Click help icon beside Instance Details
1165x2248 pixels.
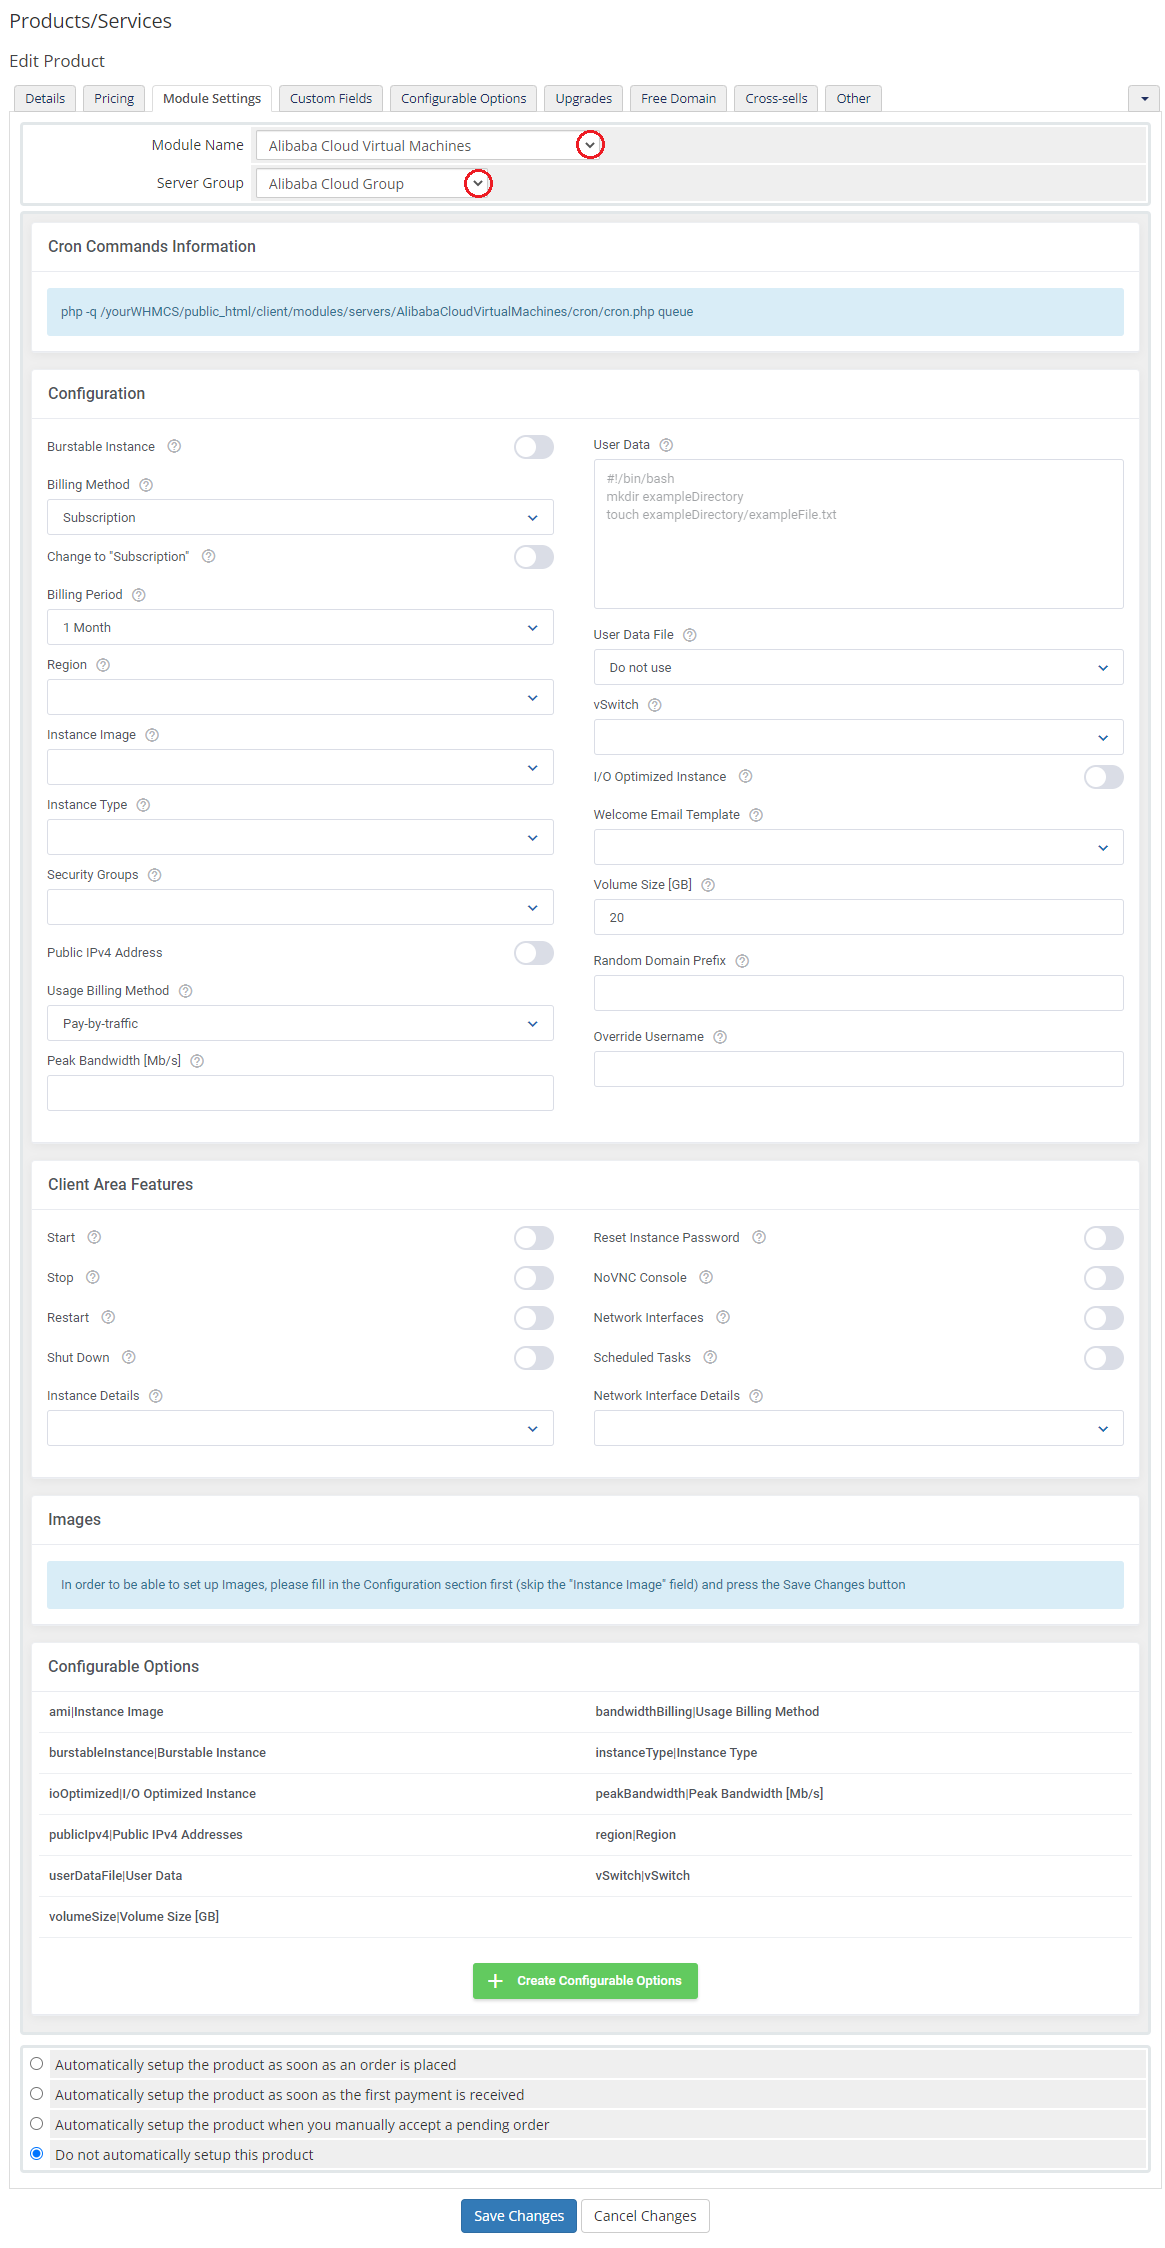(x=156, y=1396)
